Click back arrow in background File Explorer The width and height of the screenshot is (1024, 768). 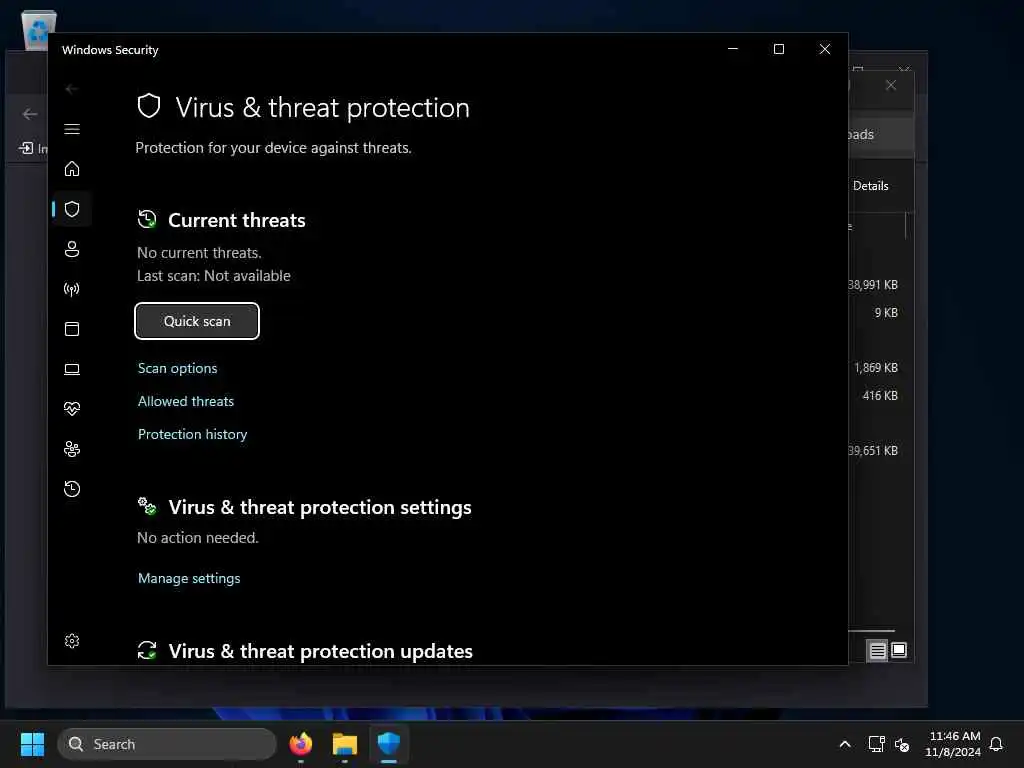pos(30,114)
